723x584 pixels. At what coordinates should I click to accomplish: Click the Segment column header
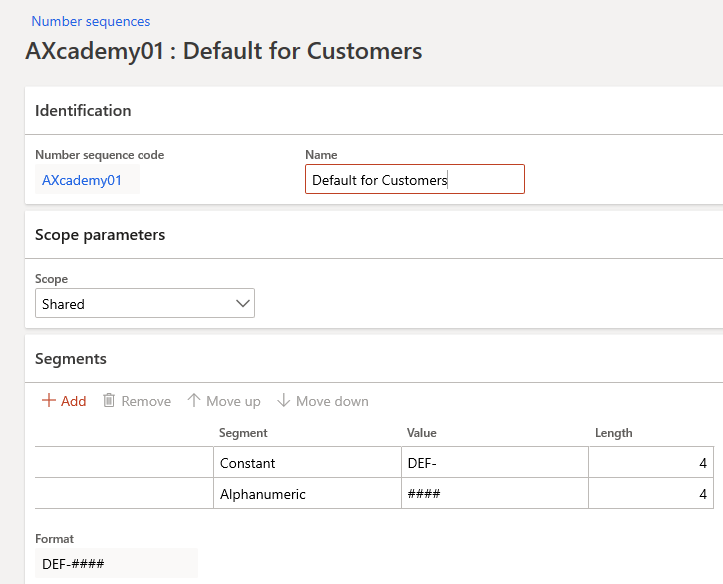(x=243, y=433)
